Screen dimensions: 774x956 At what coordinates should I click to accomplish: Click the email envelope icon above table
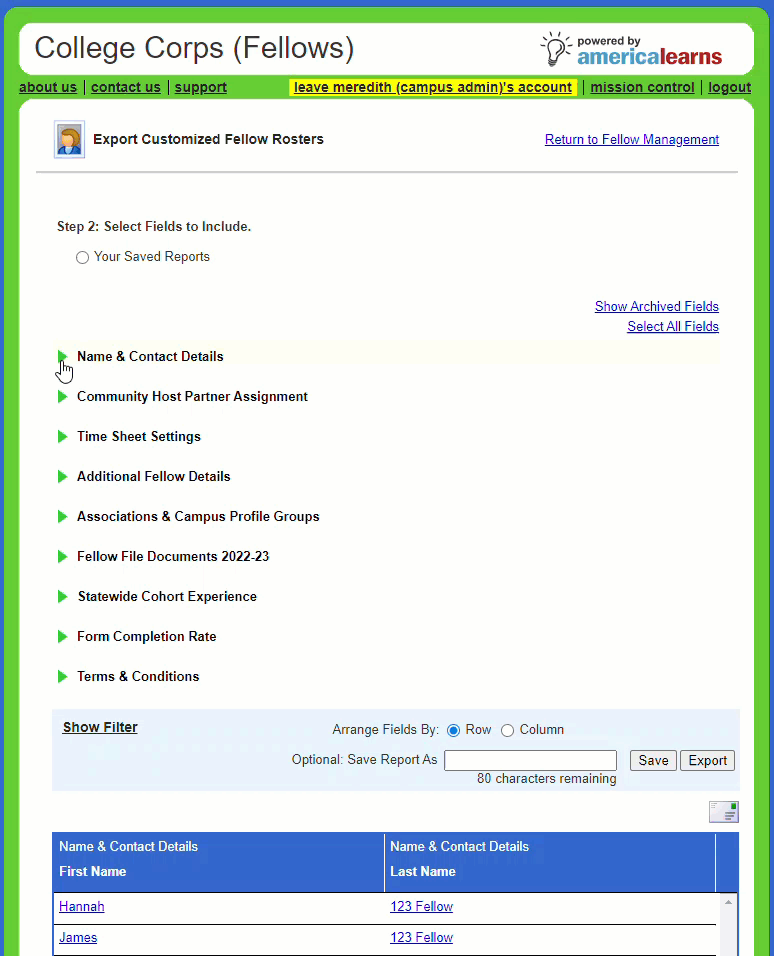[723, 812]
